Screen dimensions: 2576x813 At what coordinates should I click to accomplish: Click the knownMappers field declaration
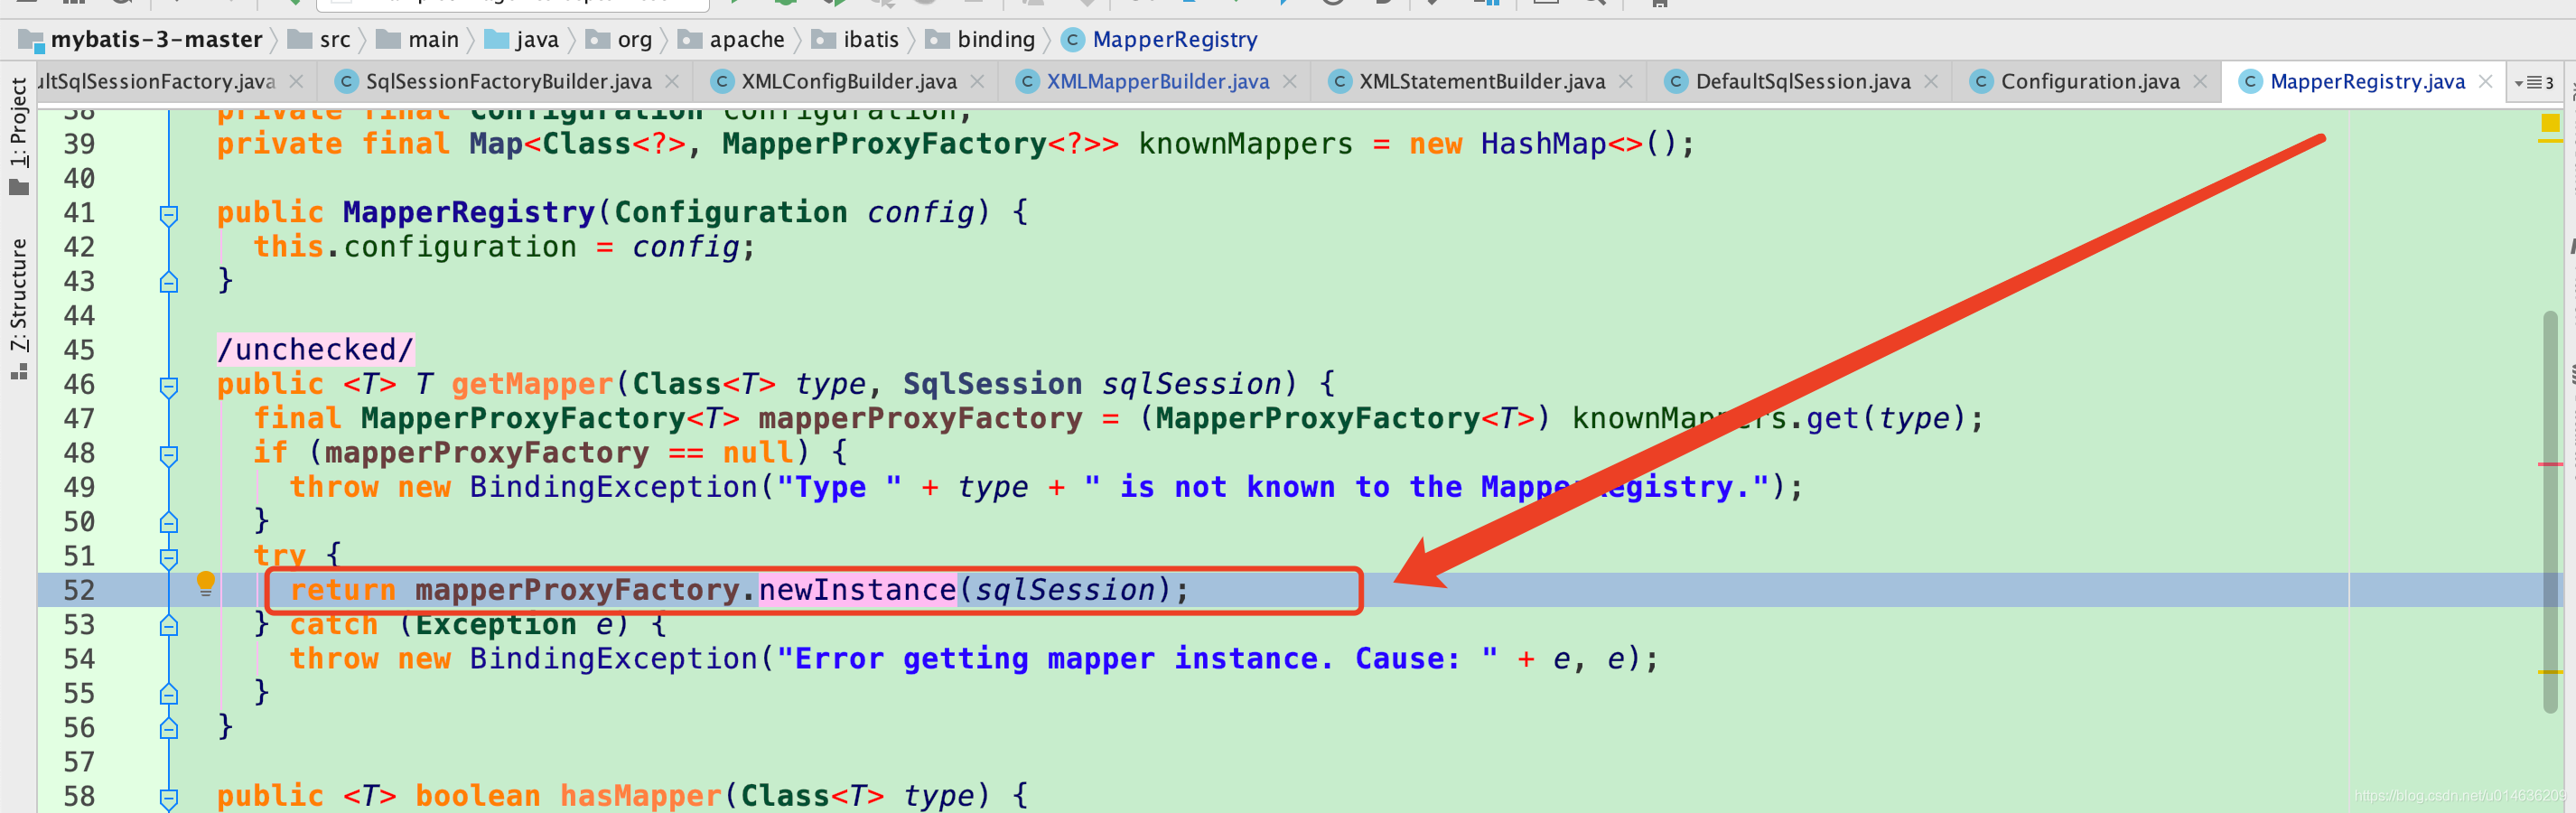point(1245,144)
